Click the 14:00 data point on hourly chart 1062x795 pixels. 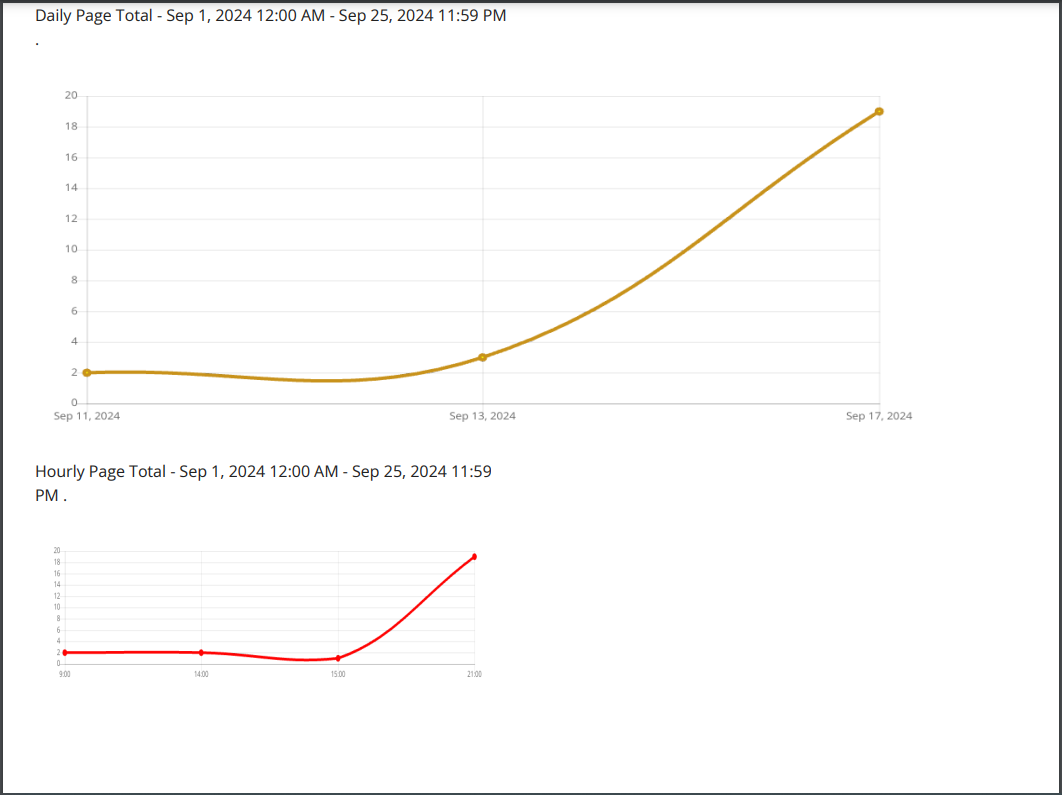(x=201, y=652)
